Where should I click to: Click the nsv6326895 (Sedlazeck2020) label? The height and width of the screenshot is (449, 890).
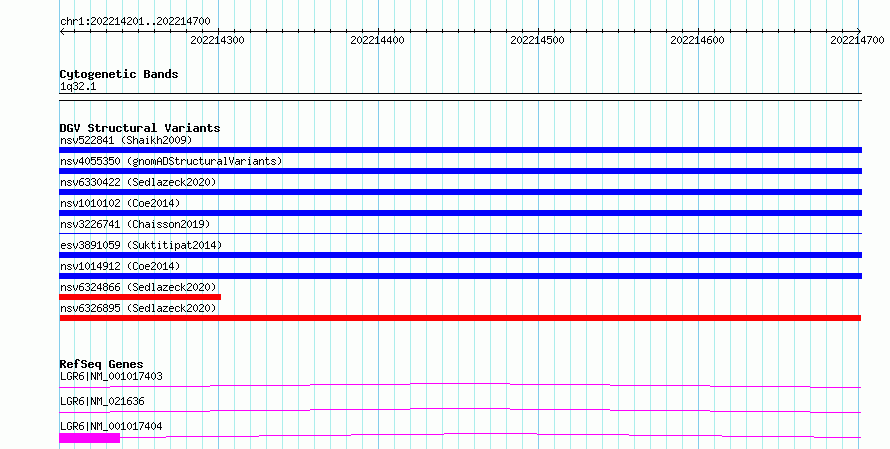(x=138, y=308)
